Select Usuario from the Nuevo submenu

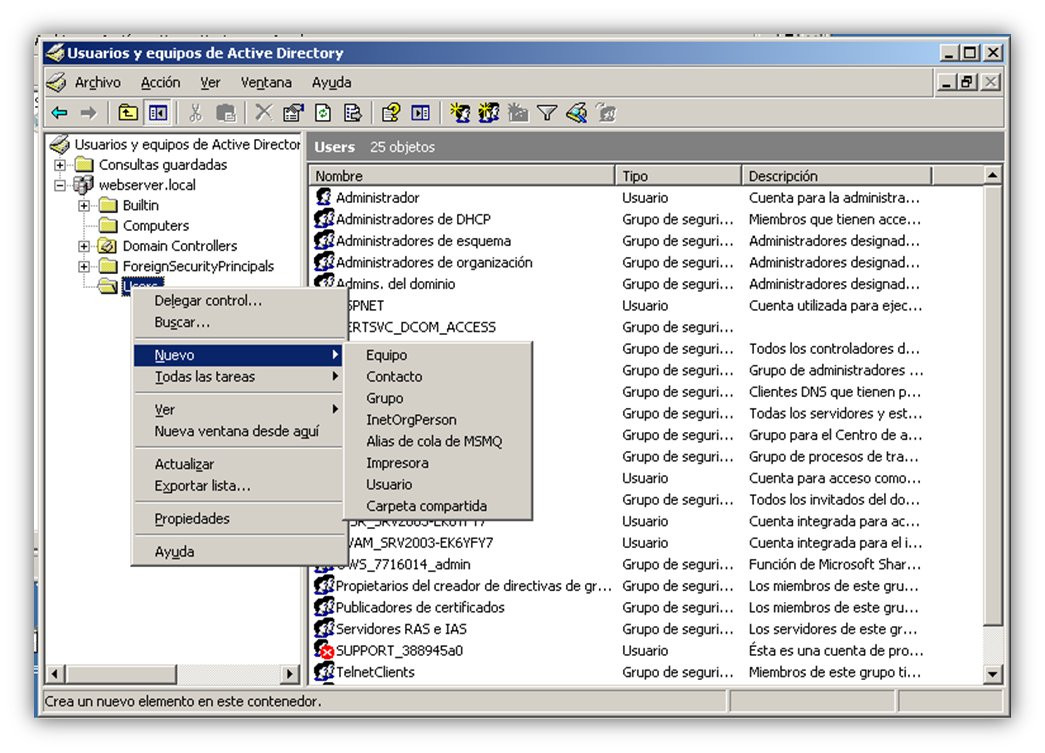389,484
